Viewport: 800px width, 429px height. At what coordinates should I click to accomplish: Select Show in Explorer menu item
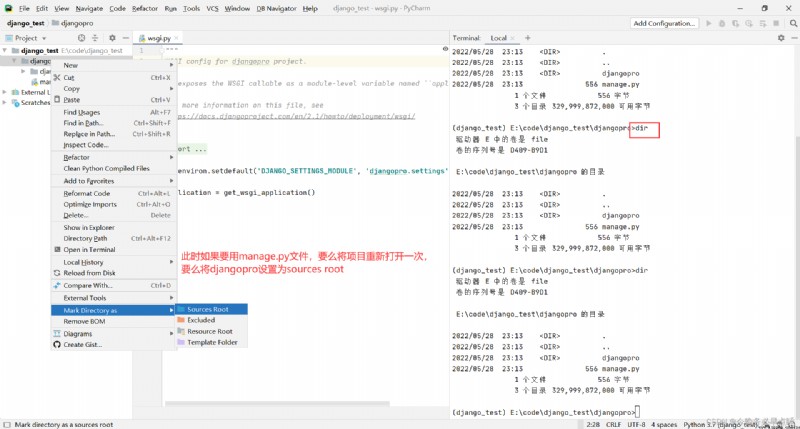(113, 228)
